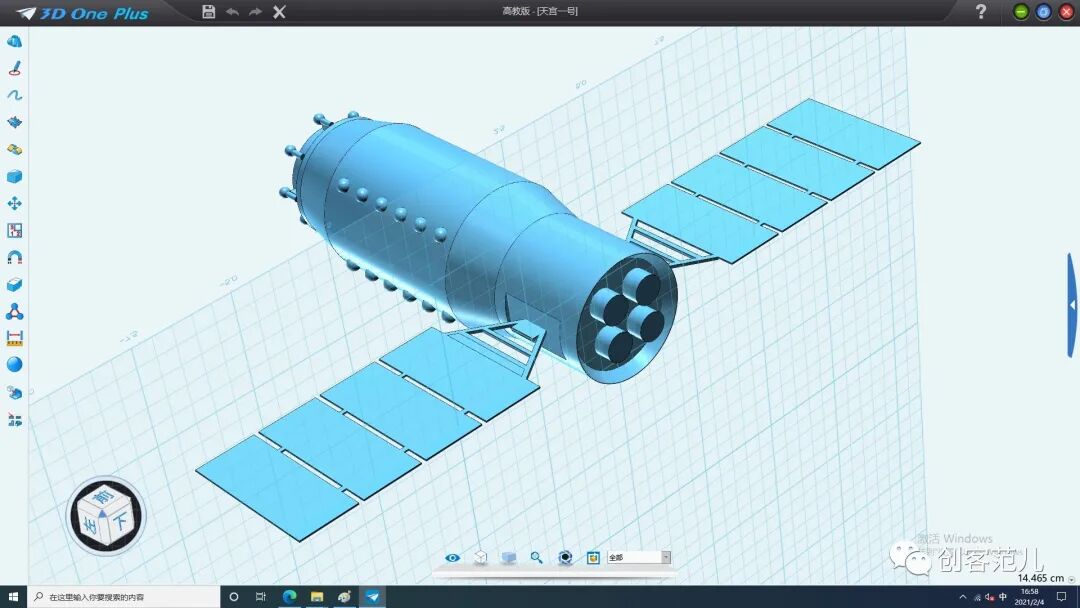Open the last sidebar assembly tool
The height and width of the screenshot is (608, 1080).
click(x=14, y=419)
